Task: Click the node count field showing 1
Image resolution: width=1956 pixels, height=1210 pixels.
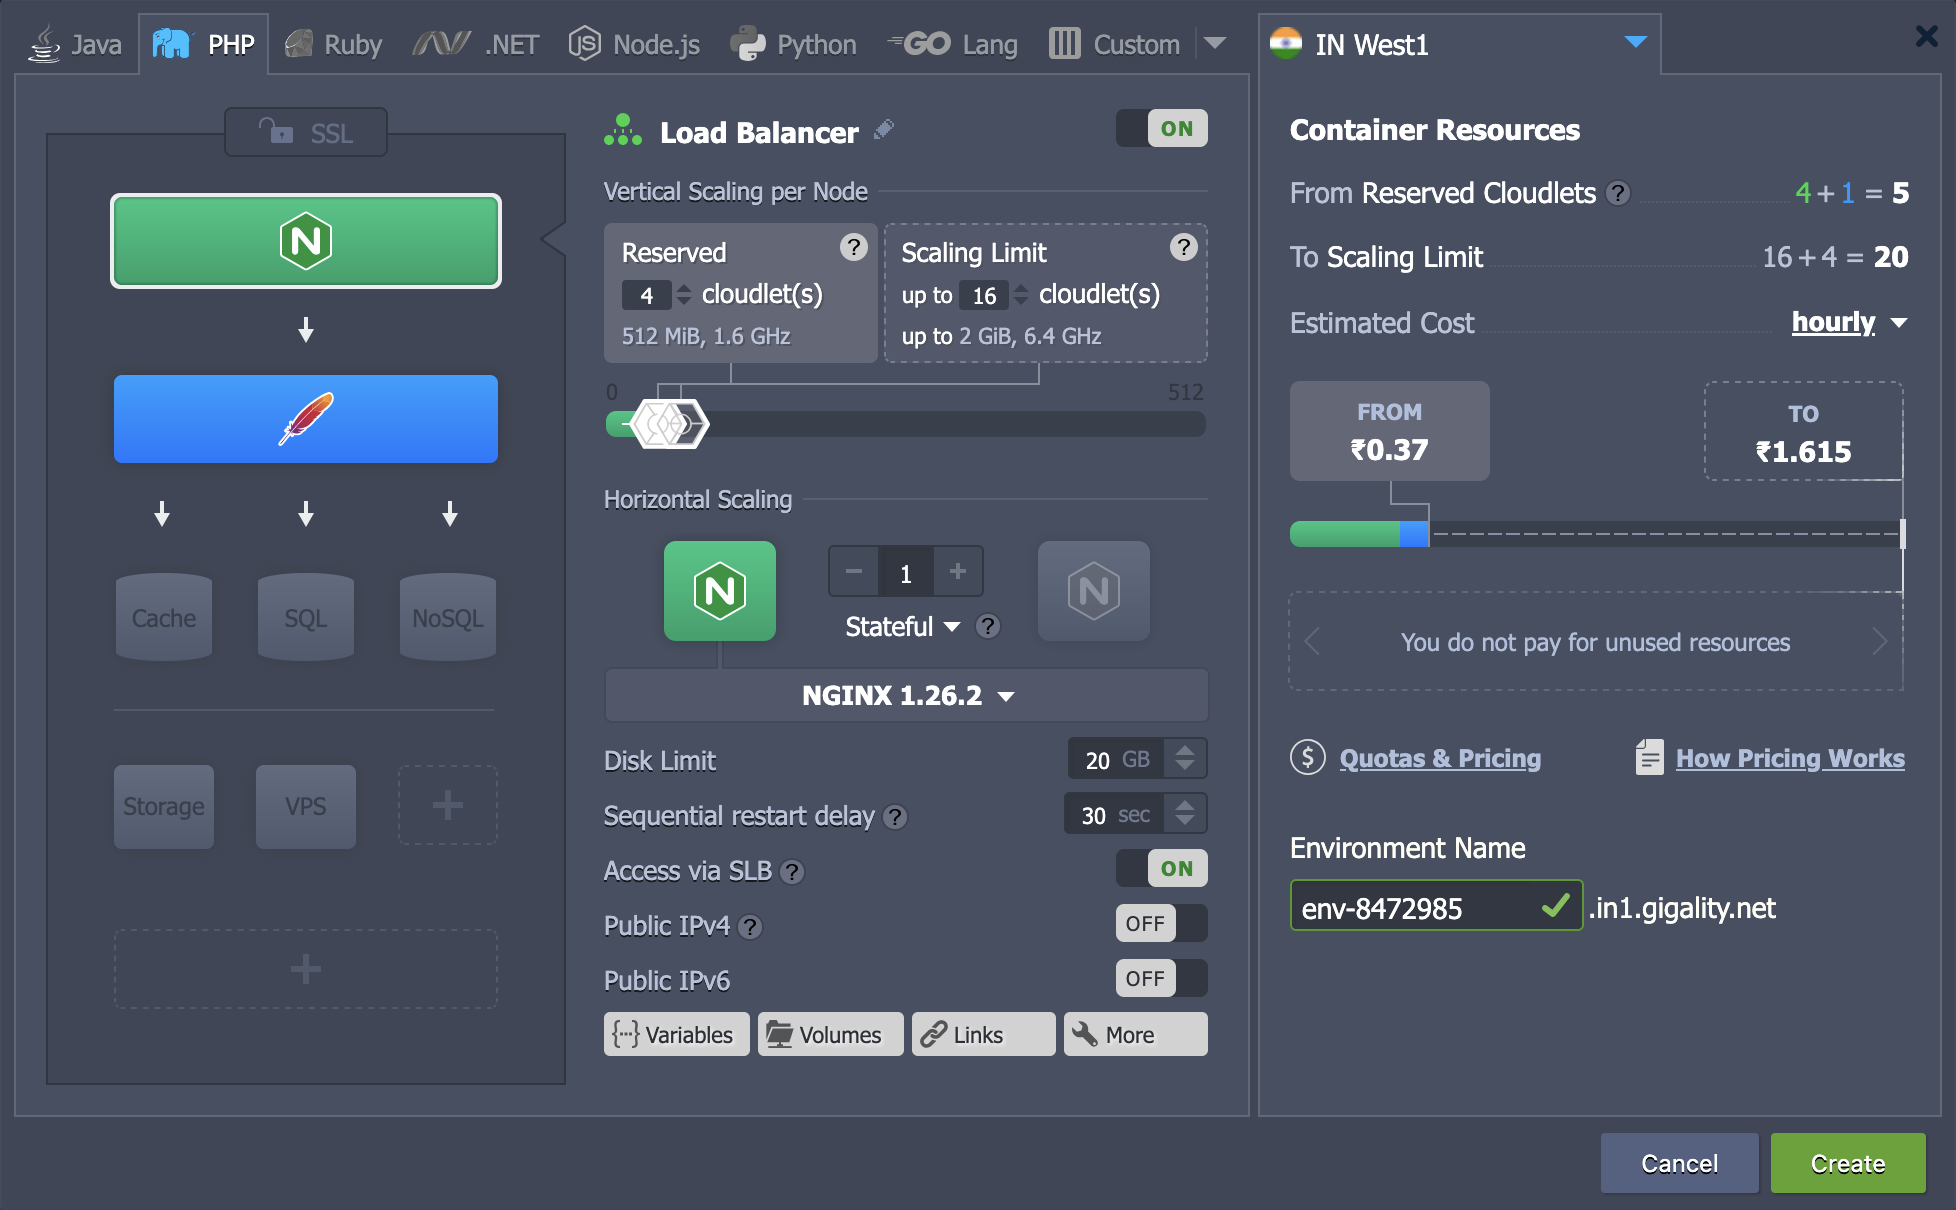Action: point(906,573)
